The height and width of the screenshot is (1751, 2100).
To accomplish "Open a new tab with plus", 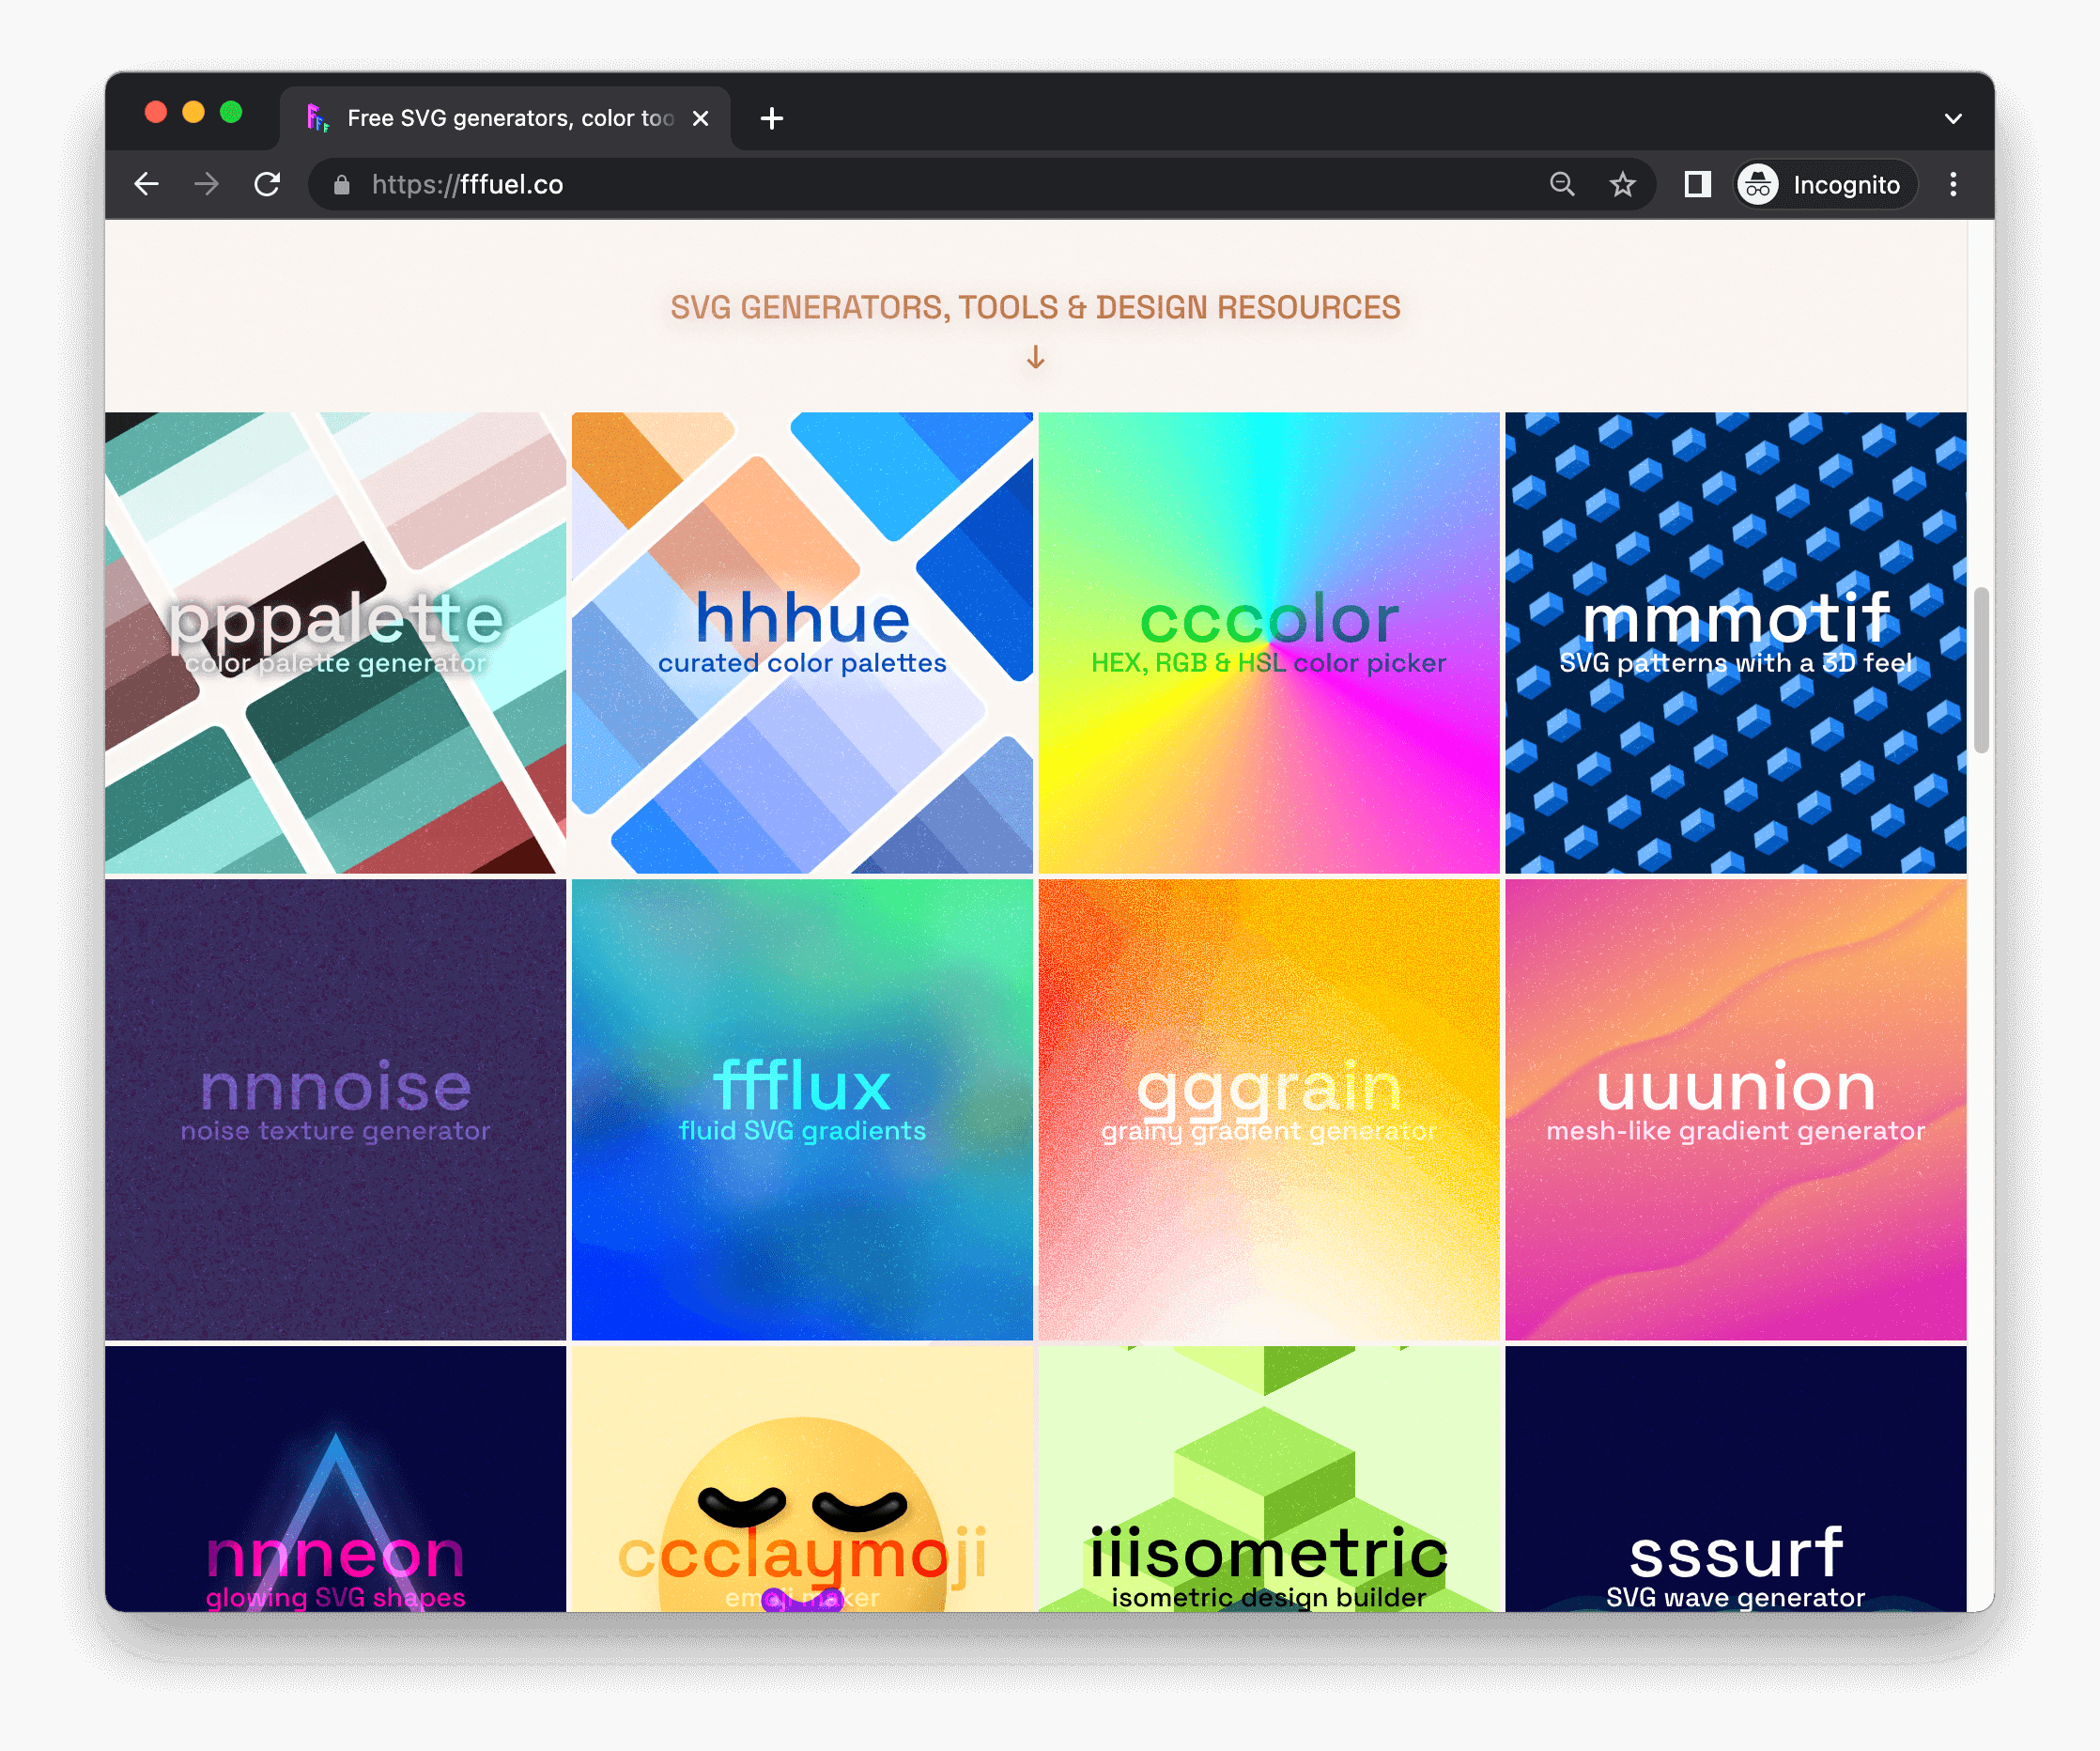I will point(771,119).
